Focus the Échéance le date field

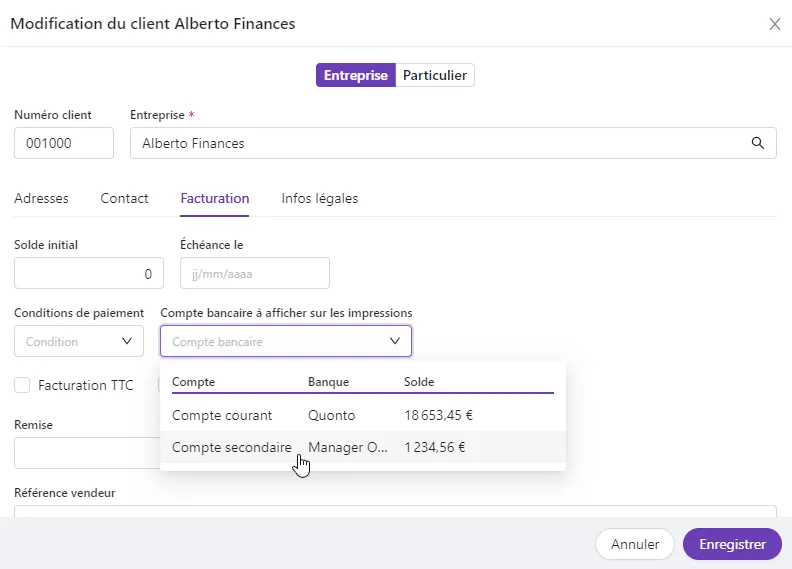tap(255, 273)
